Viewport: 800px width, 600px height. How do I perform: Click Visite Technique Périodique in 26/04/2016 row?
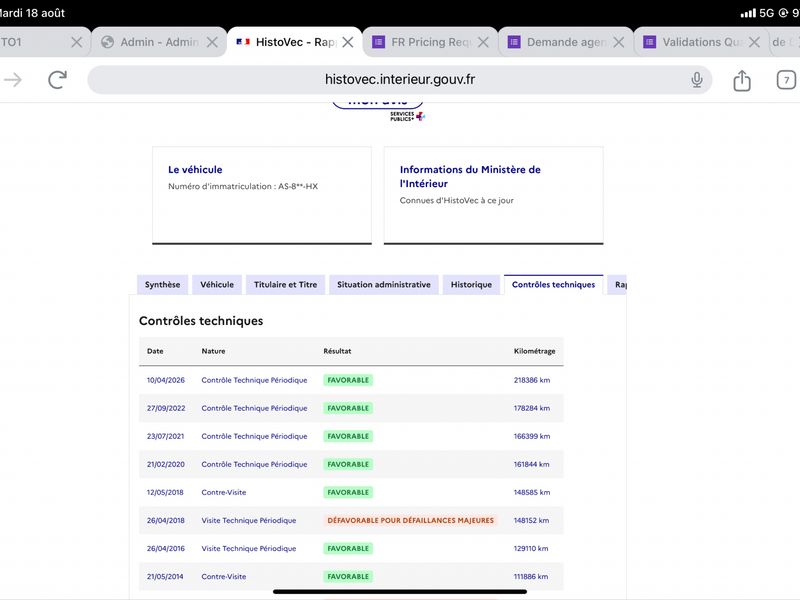point(248,548)
